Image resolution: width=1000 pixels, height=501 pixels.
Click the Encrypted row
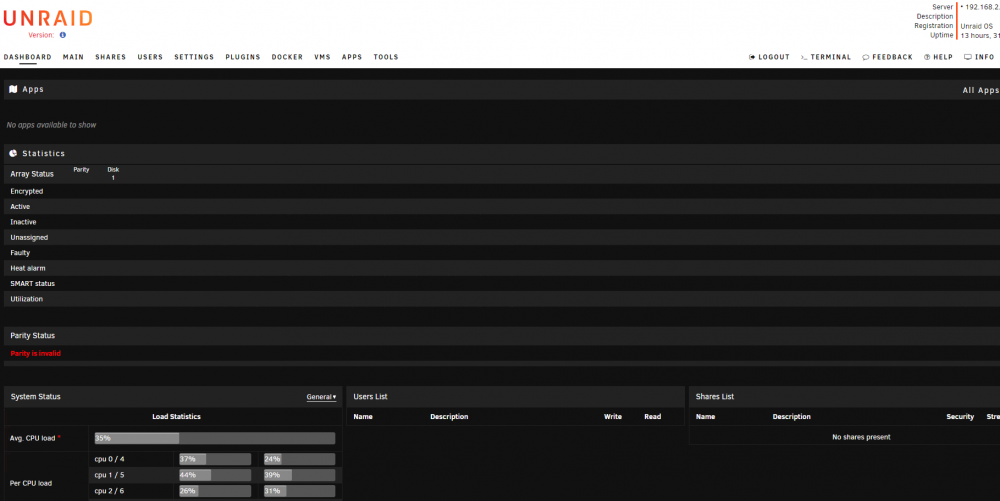click(502, 191)
